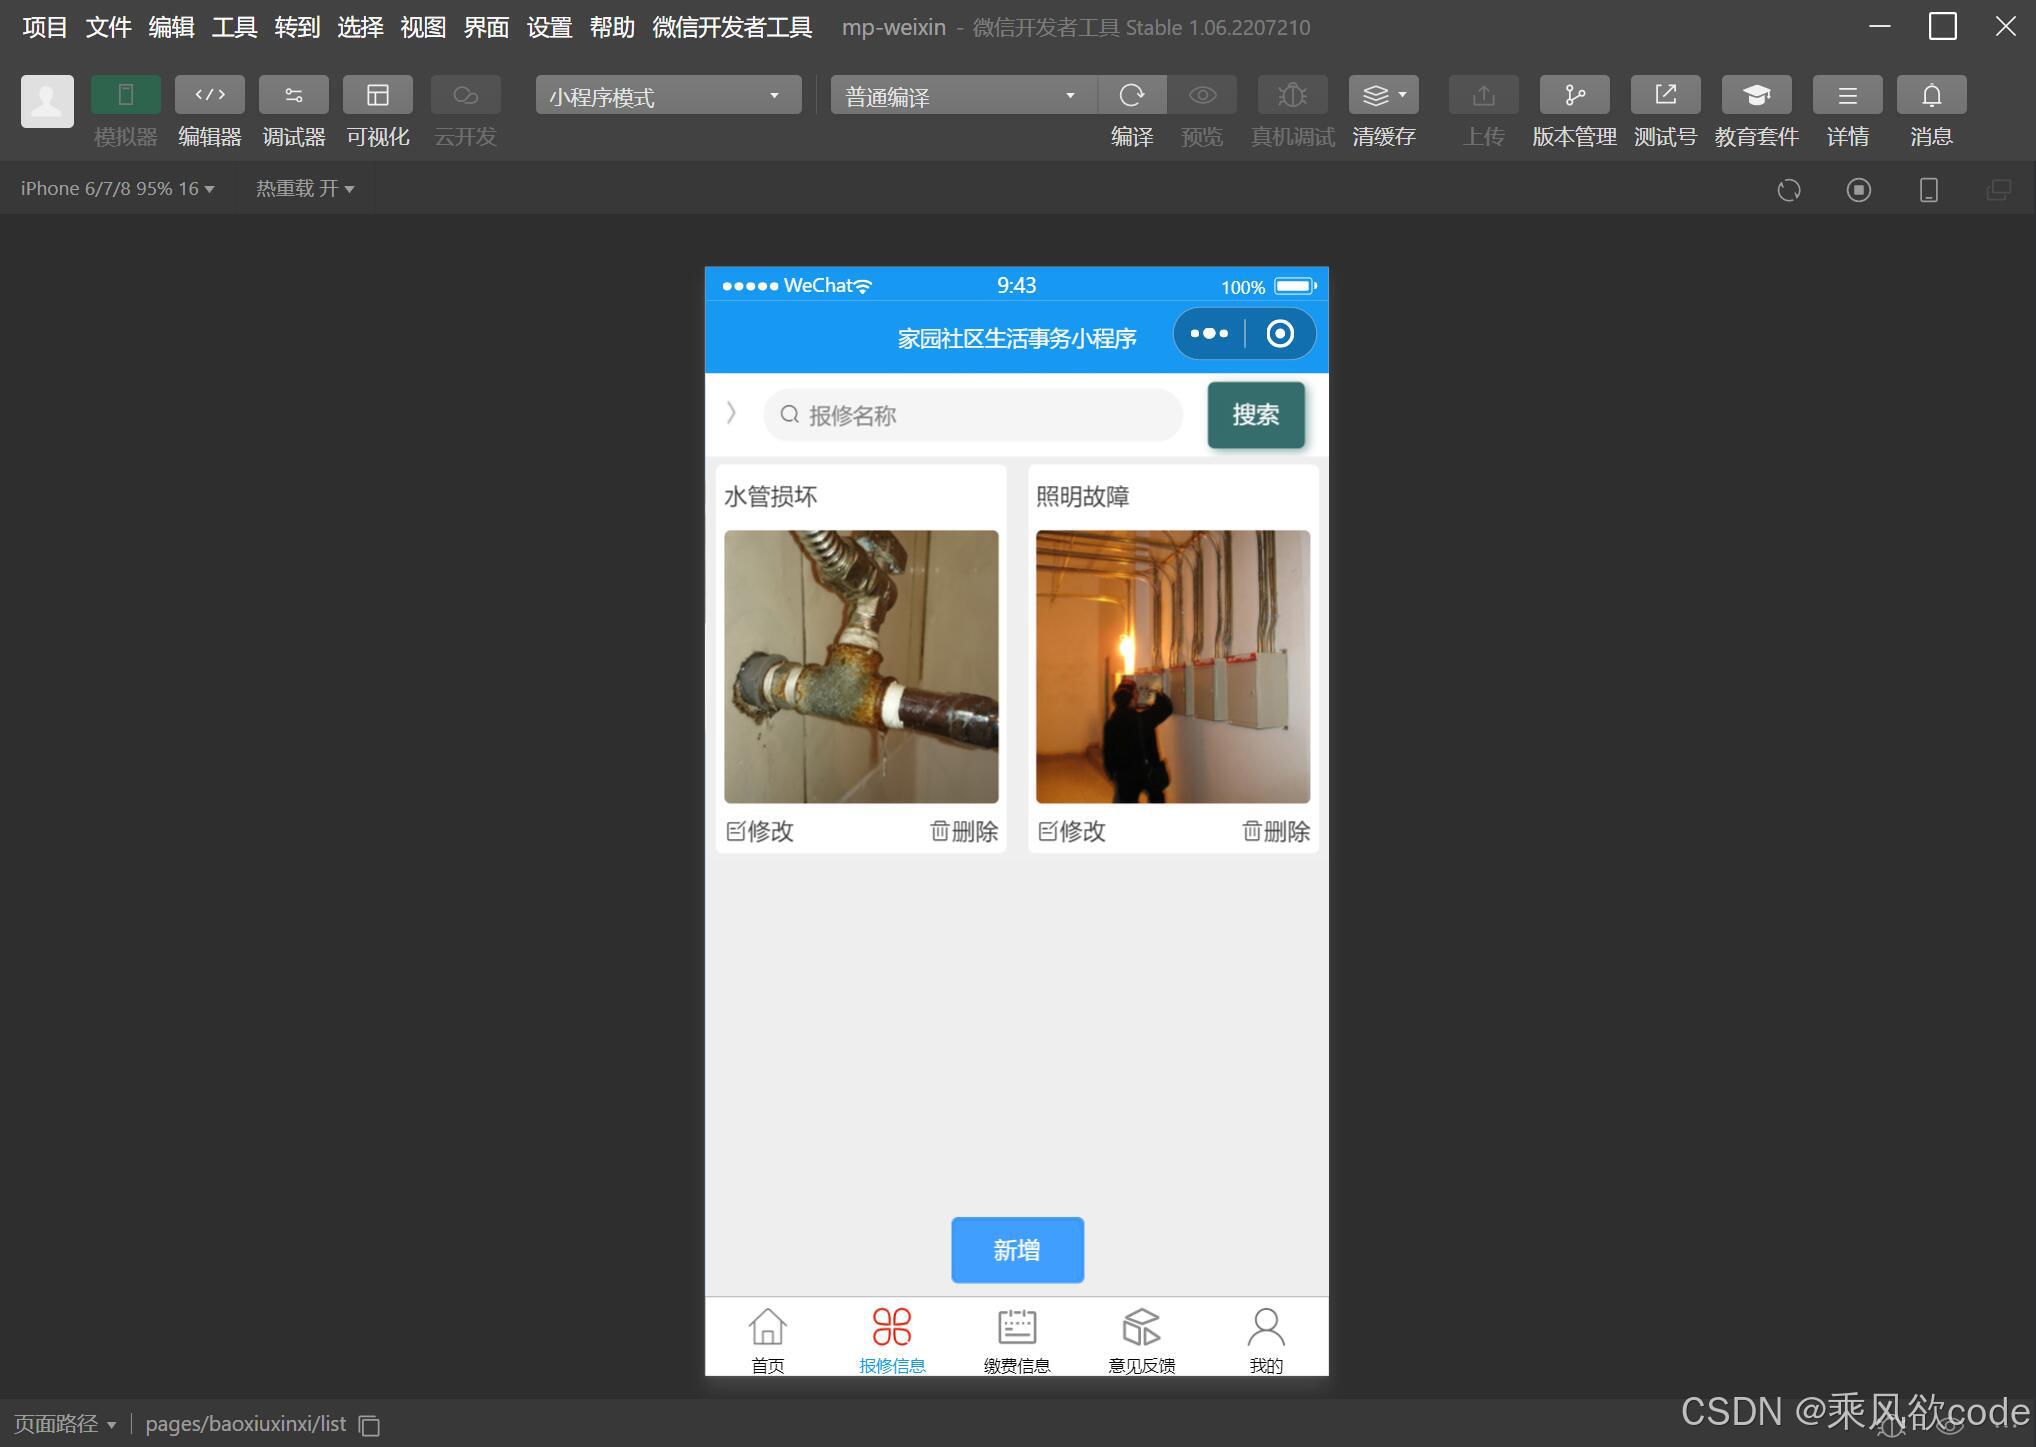Viewport: 2036px width, 1447px height.
Task: Toggle the Simulator panel button
Action: [x=125, y=95]
